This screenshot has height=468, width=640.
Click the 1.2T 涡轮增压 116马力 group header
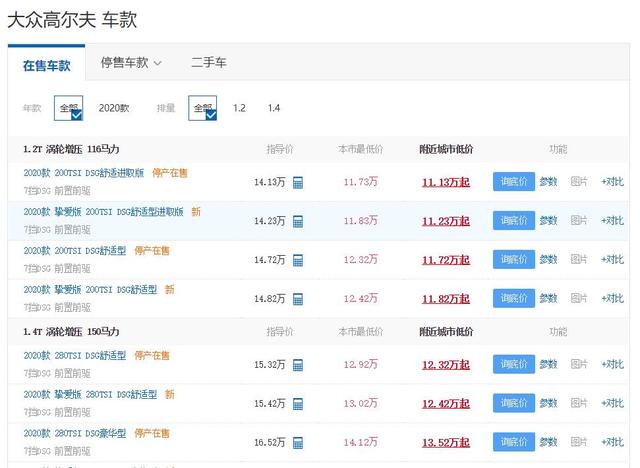(71, 149)
